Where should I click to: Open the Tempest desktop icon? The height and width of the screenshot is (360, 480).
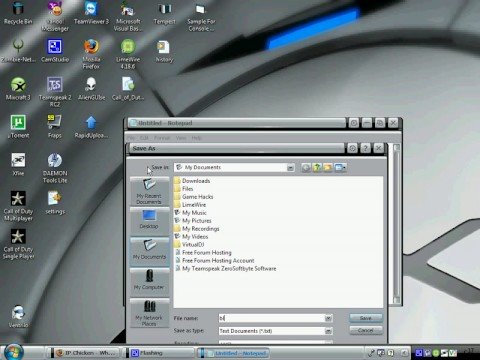coord(164,13)
